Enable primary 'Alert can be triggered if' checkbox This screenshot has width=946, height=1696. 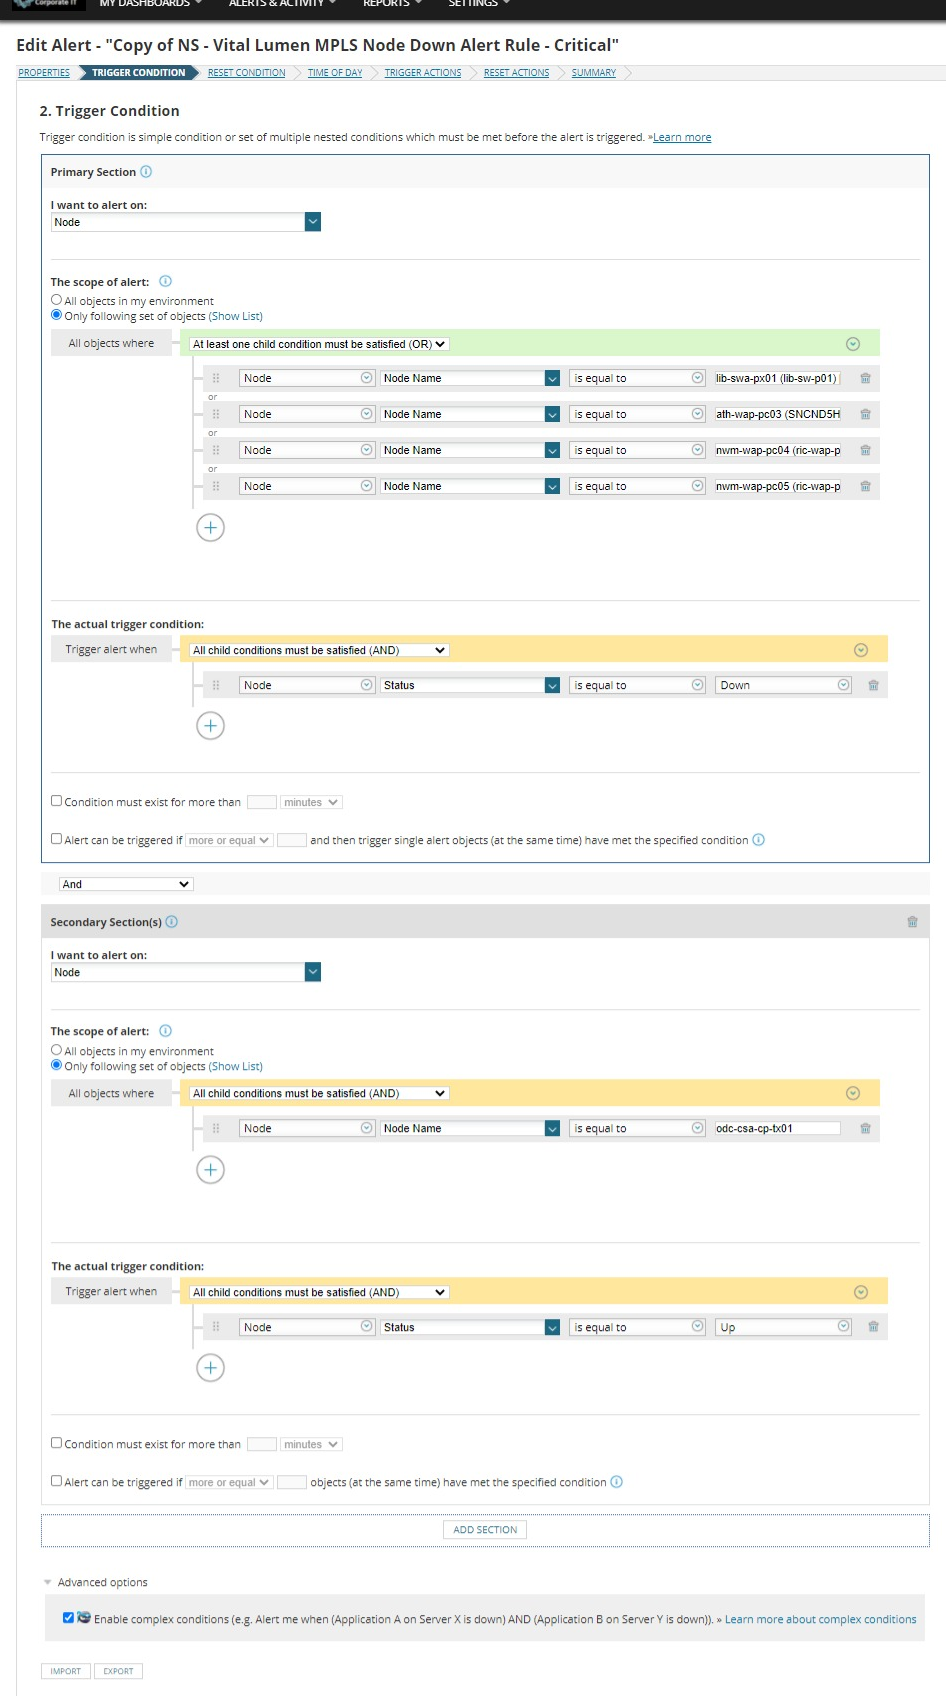pyautogui.click(x=57, y=839)
